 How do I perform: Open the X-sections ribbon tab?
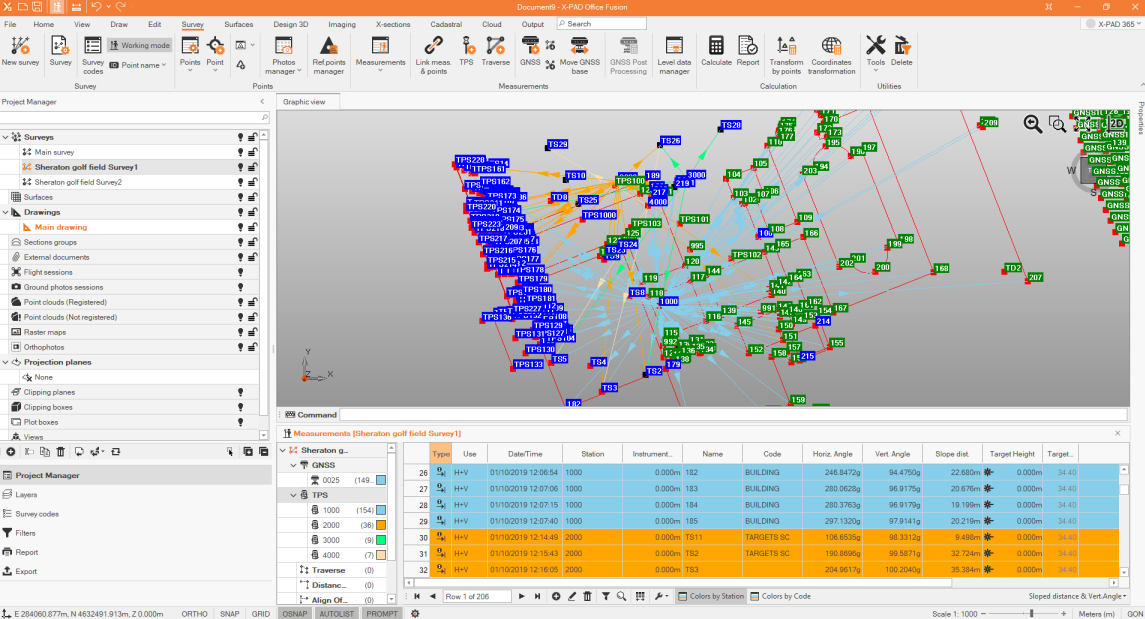[x=393, y=24]
